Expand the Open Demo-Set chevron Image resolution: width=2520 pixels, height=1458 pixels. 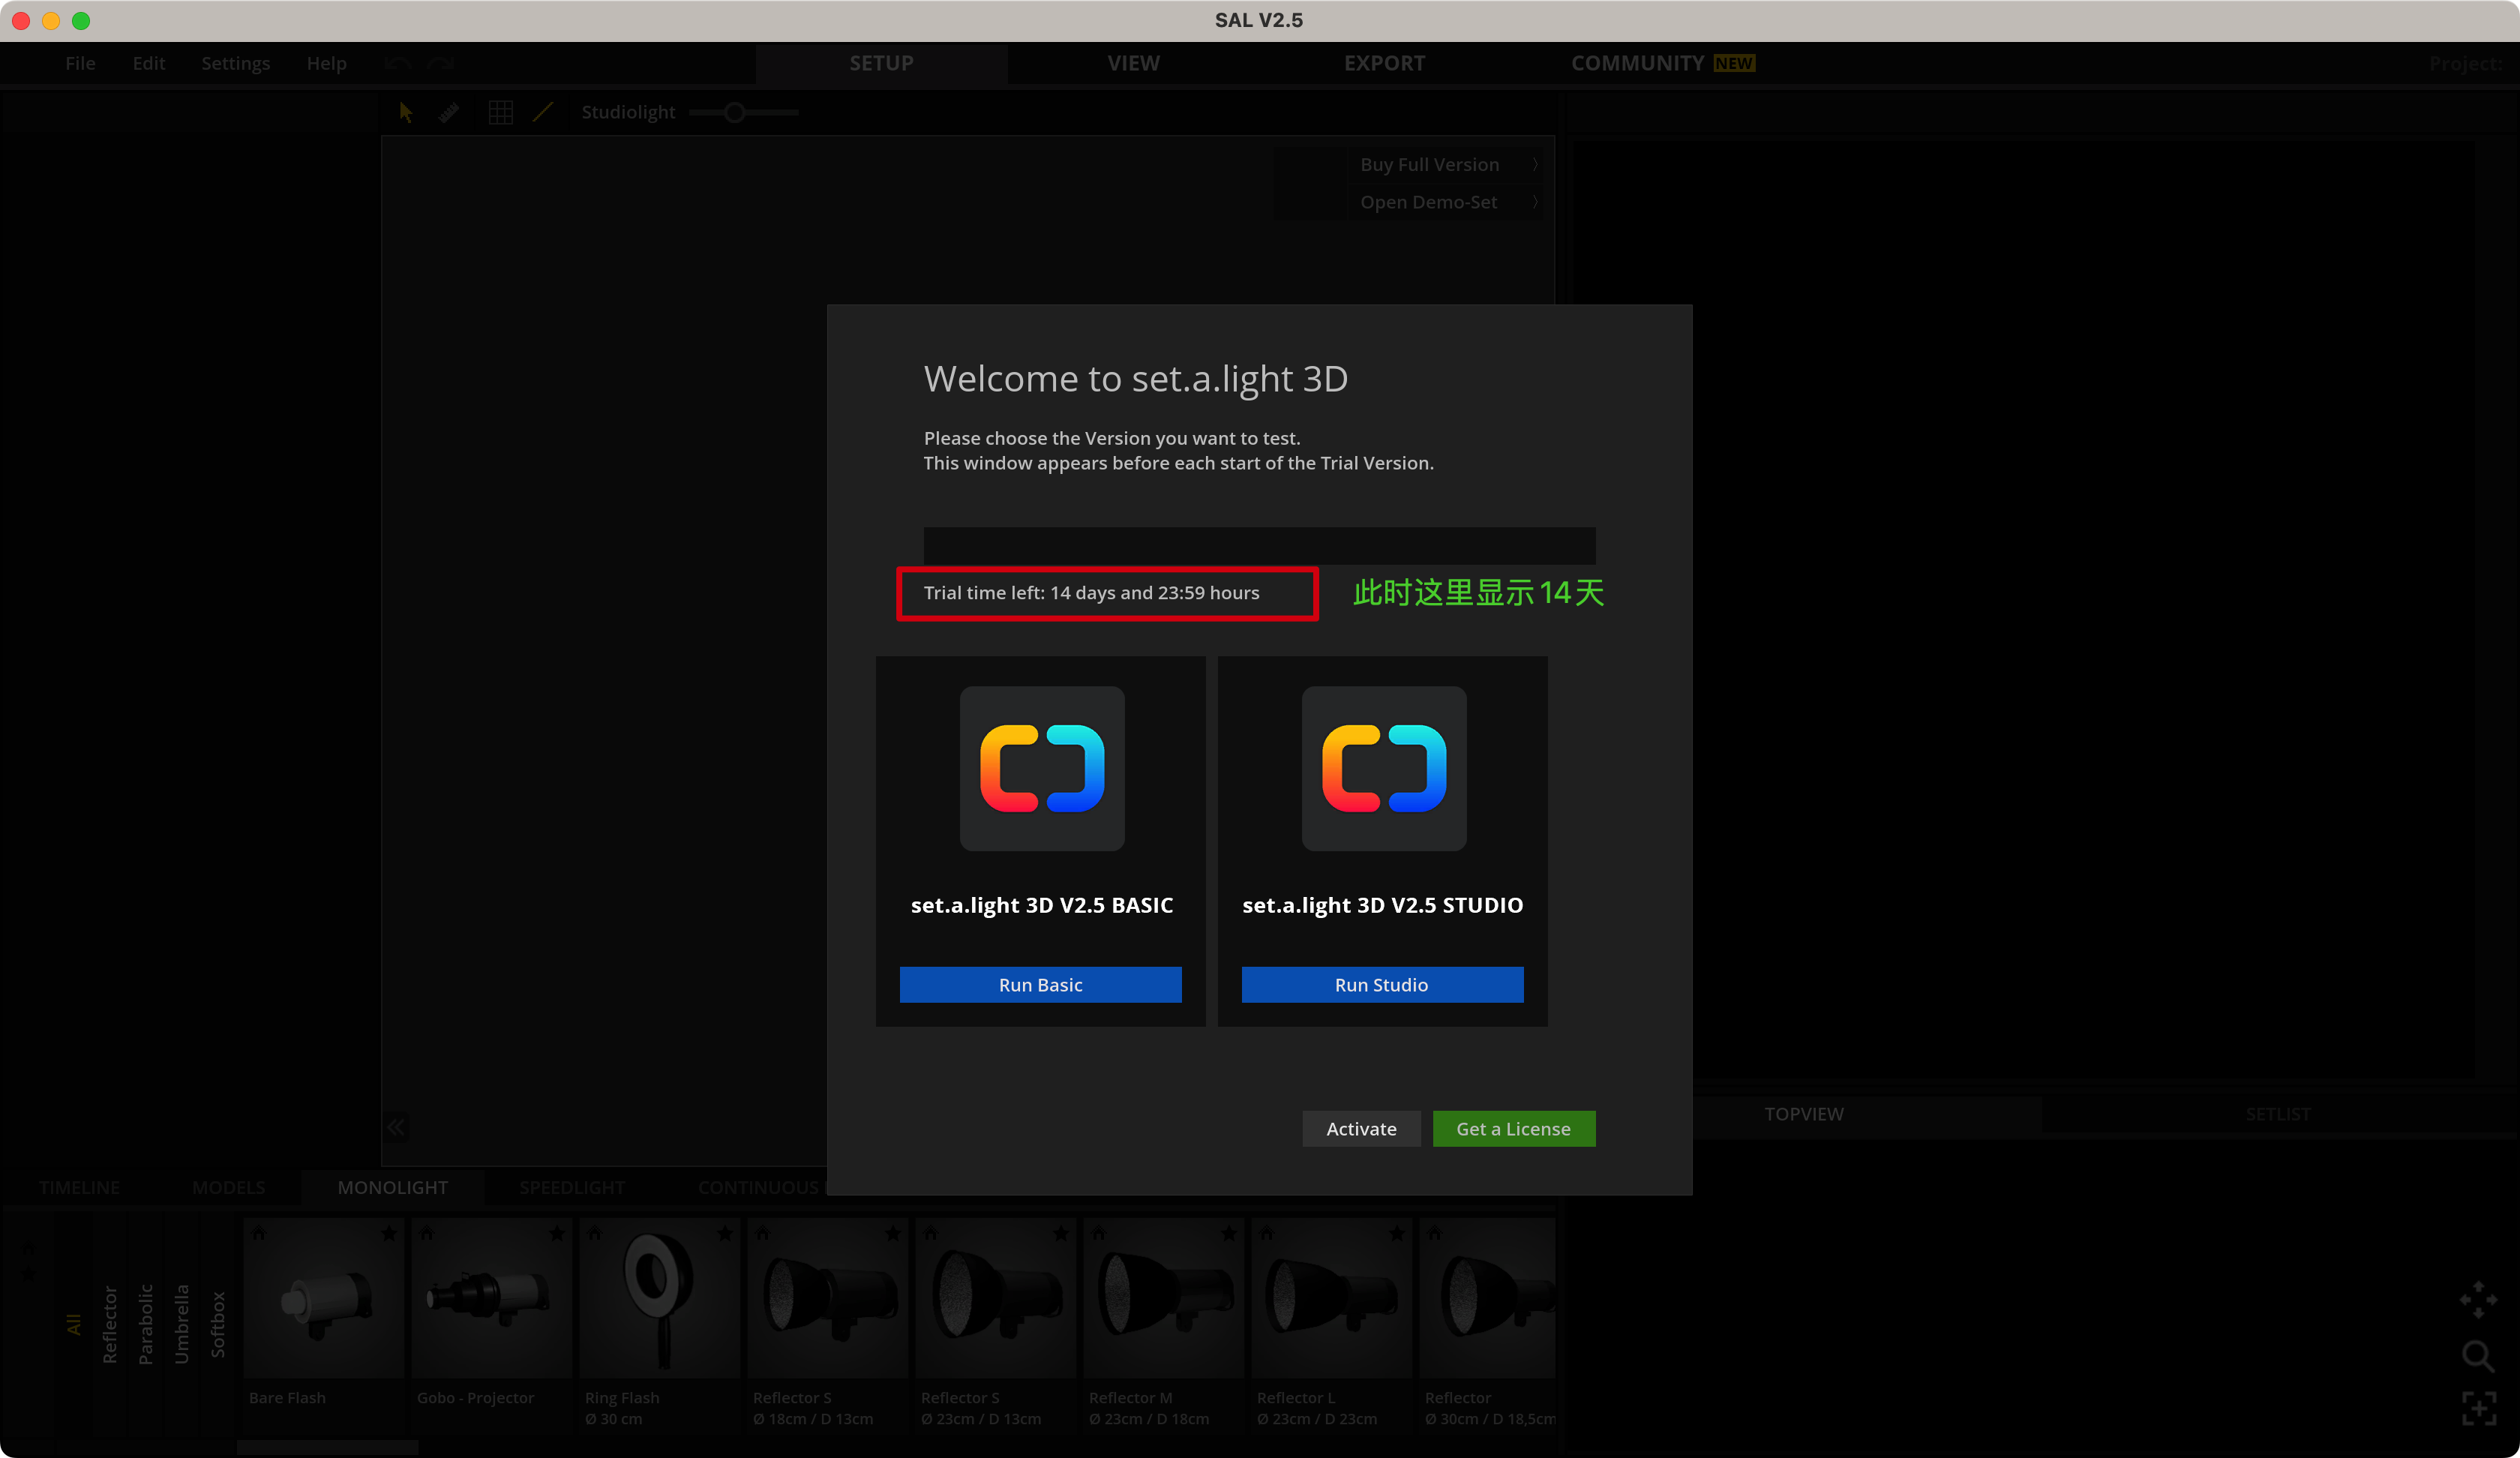[x=1535, y=202]
